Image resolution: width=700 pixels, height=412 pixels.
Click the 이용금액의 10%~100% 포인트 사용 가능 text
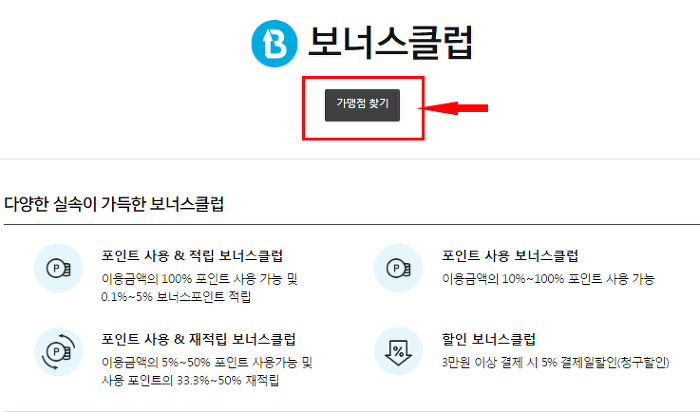click(x=548, y=279)
